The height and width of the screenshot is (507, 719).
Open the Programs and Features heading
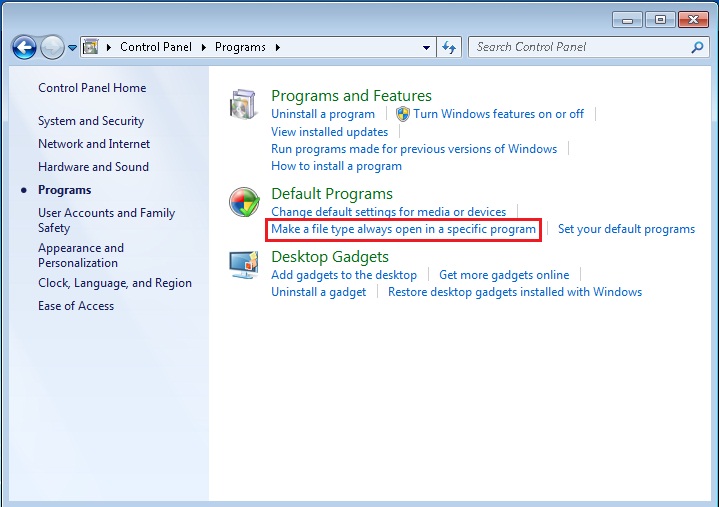coord(351,96)
